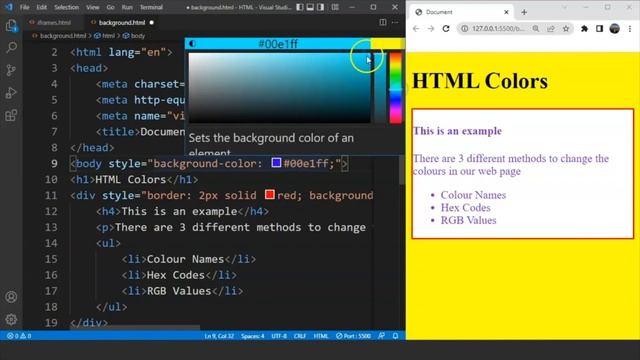Click inside the saturation gradient box
This screenshot has height=360, width=640.
[x=280, y=88]
